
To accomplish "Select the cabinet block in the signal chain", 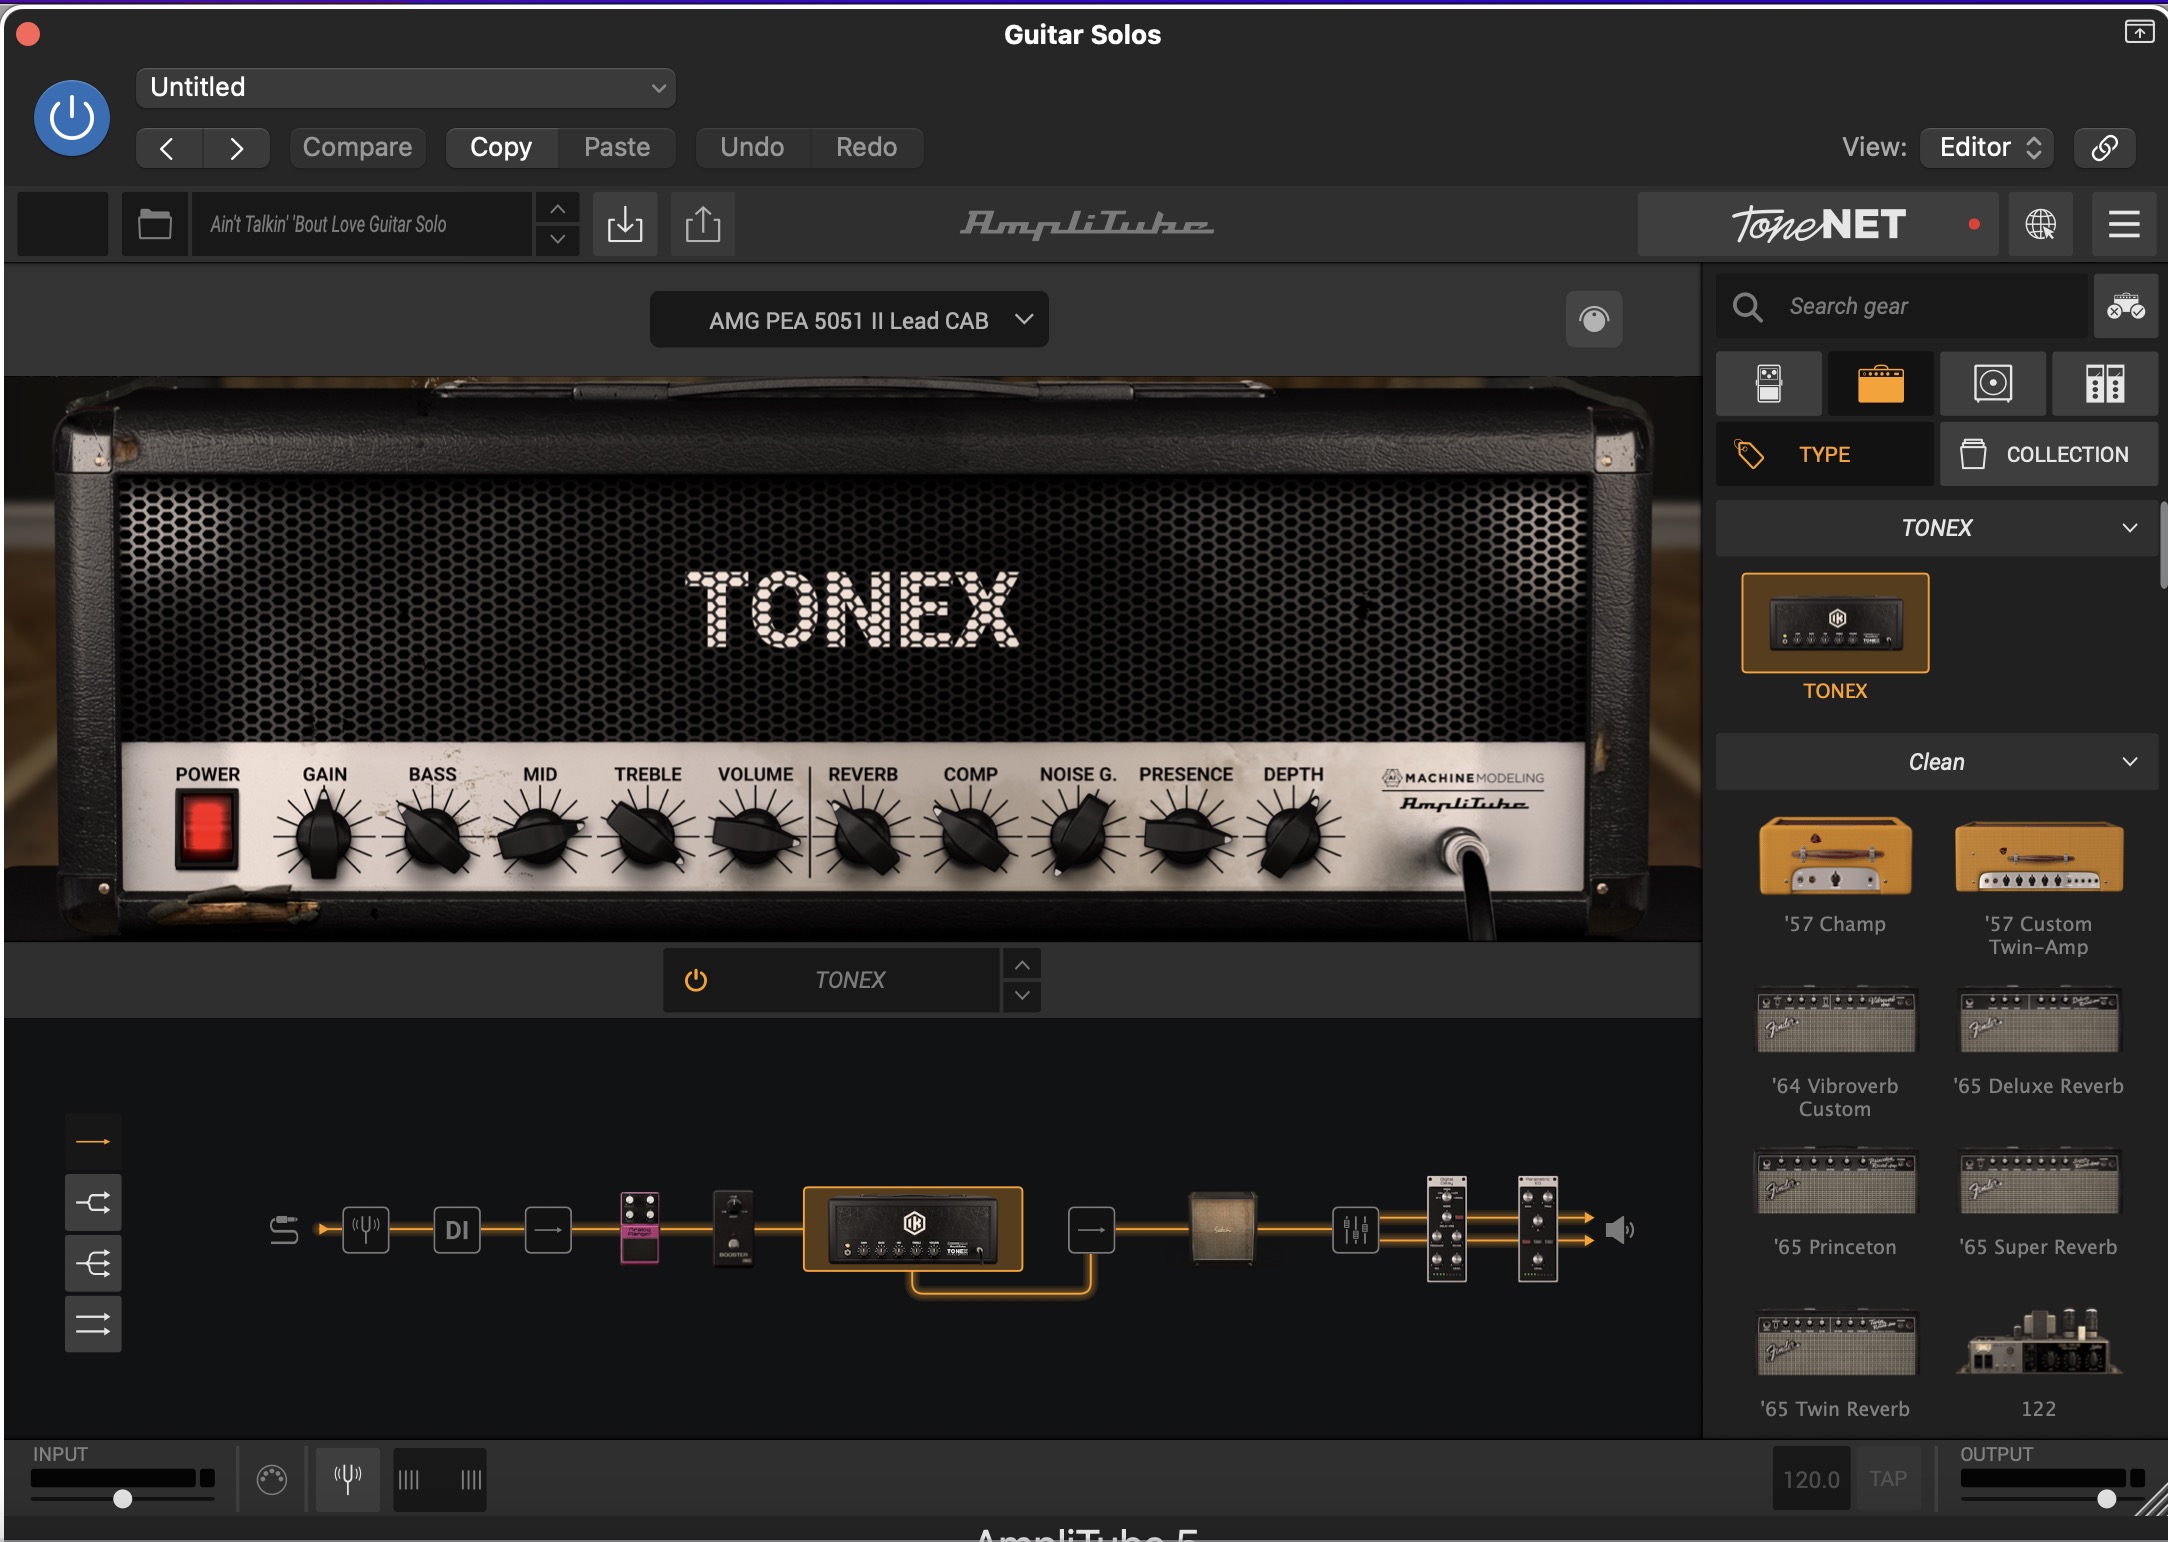I will tap(1222, 1228).
